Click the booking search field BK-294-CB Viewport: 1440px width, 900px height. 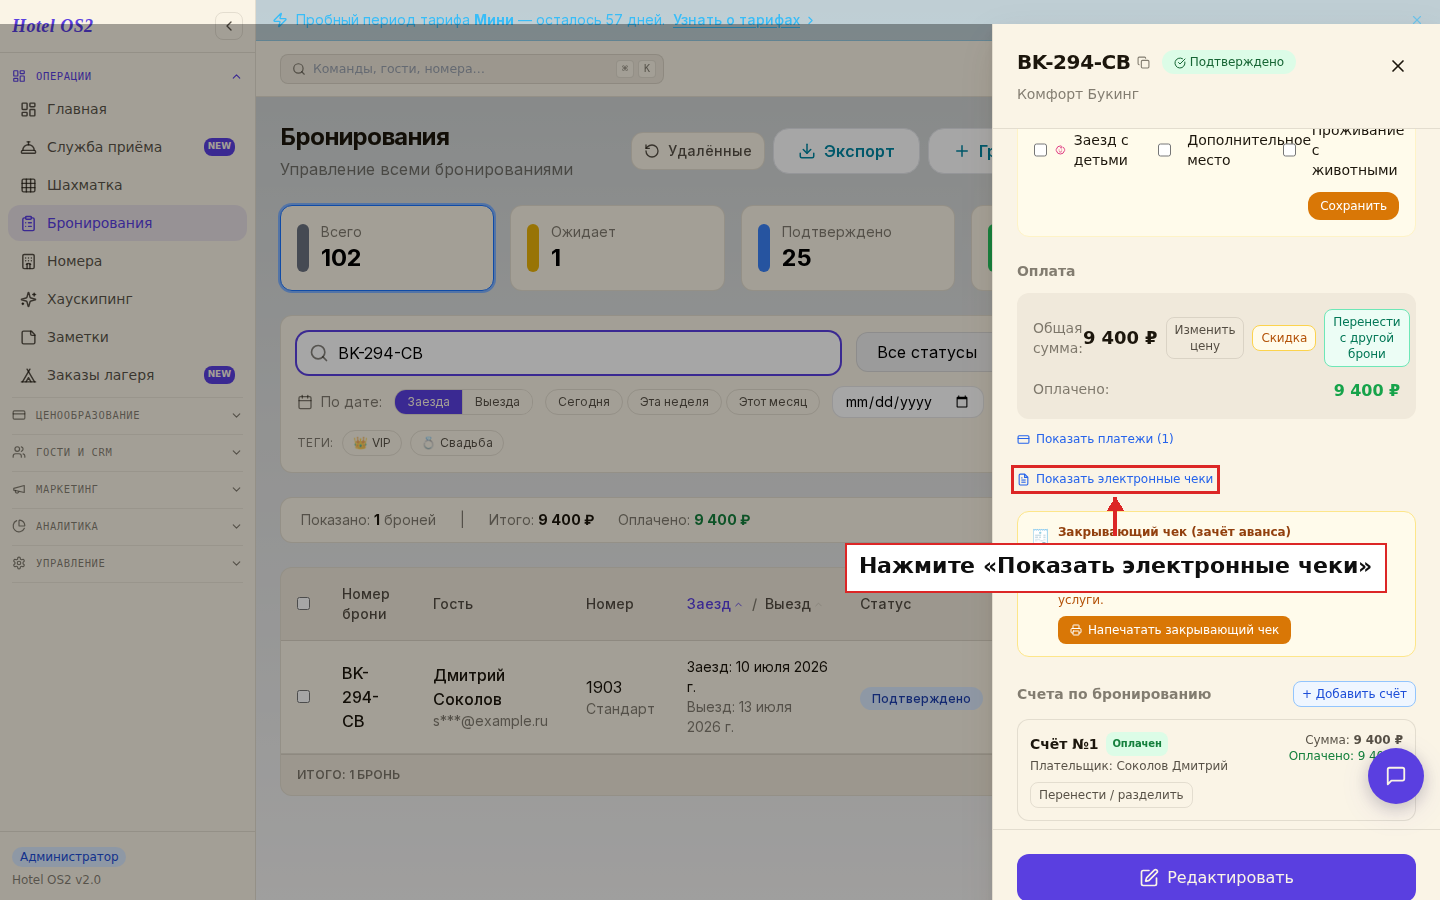point(568,353)
